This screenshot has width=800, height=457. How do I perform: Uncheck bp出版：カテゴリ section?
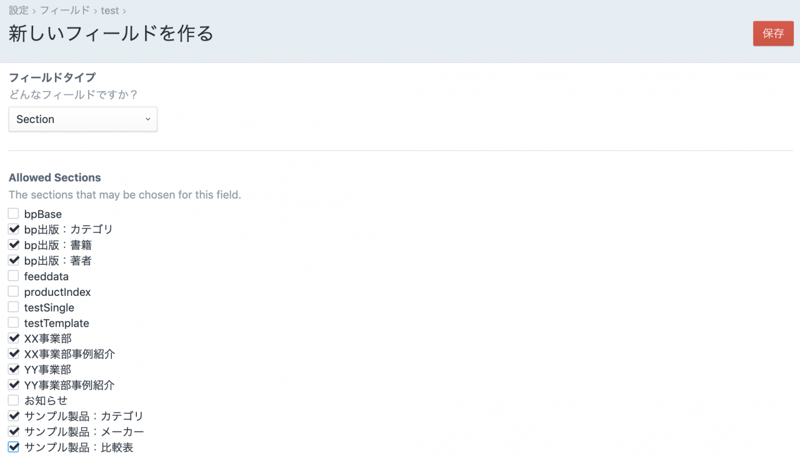click(14, 229)
